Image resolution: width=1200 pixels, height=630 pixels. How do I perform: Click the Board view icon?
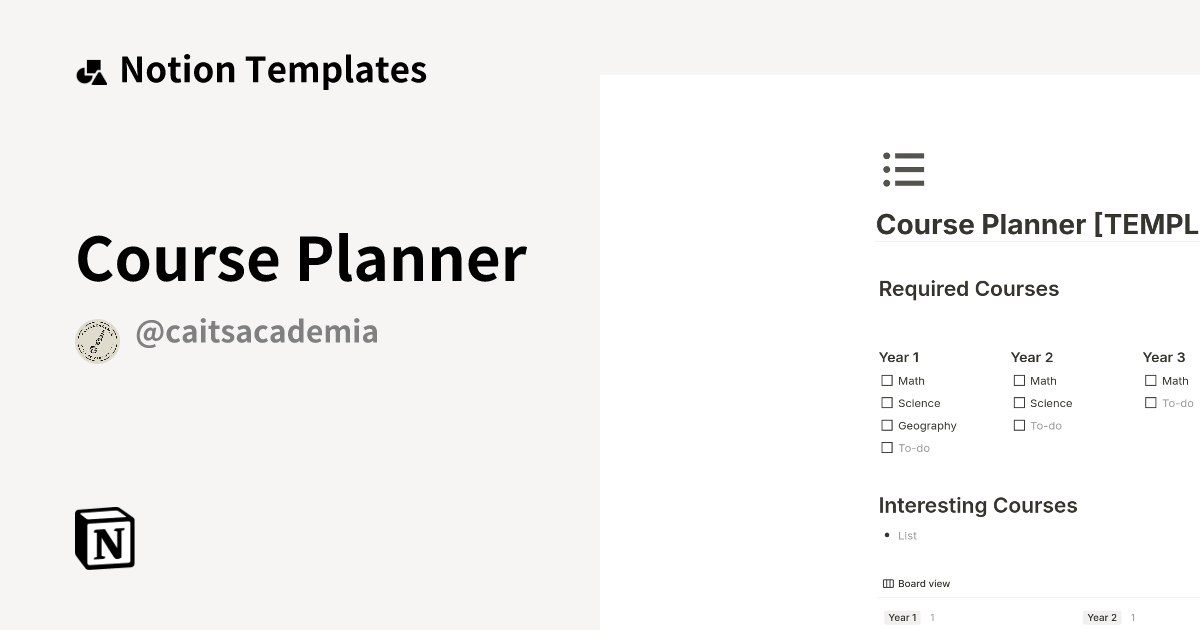pyautogui.click(x=887, y=583)
